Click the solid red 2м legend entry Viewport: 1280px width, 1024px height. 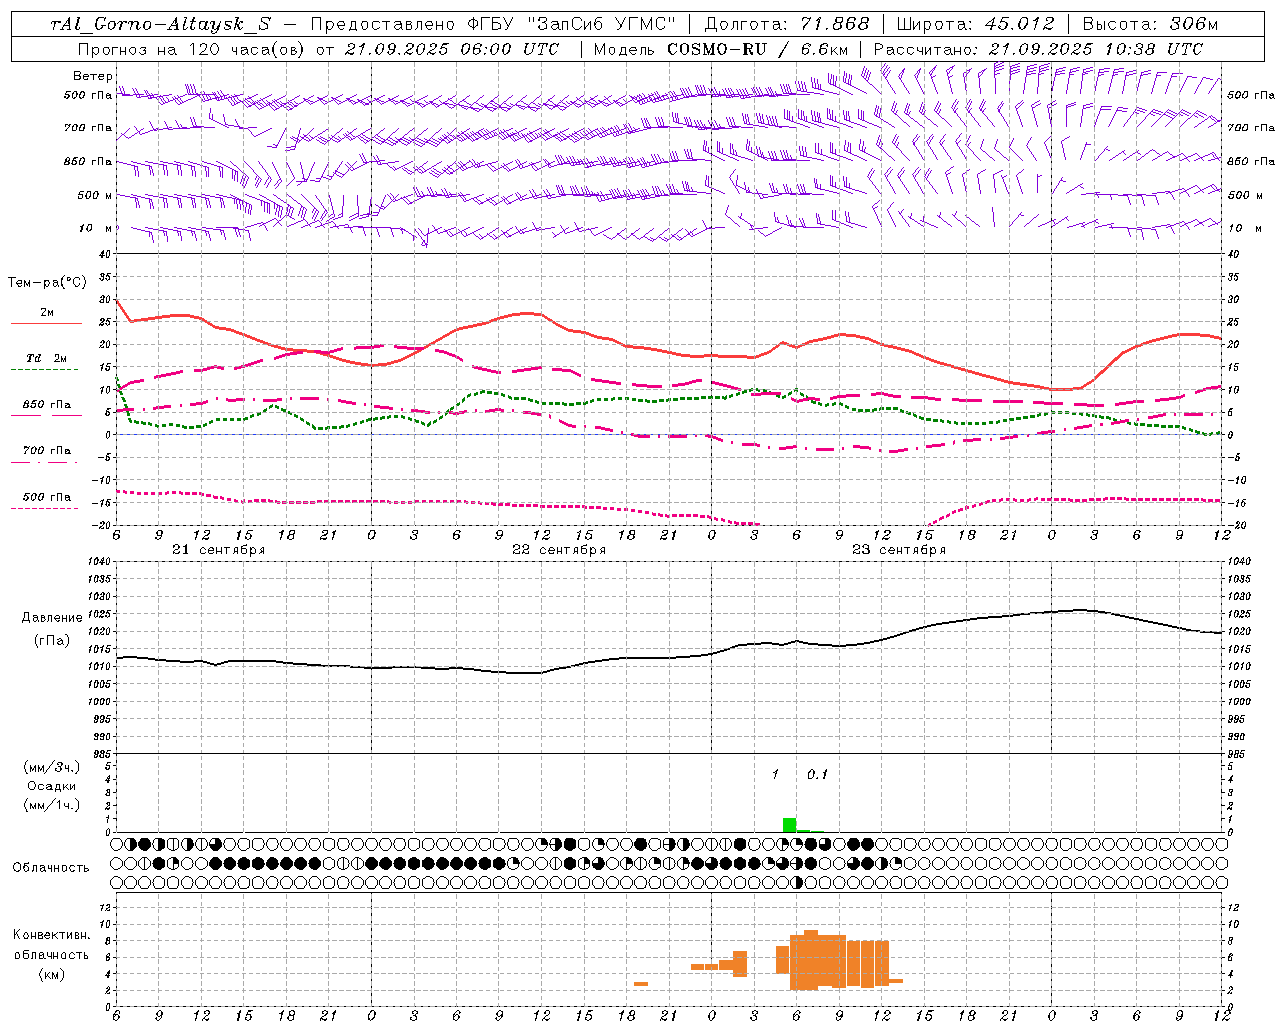click(x=47, y=313)
